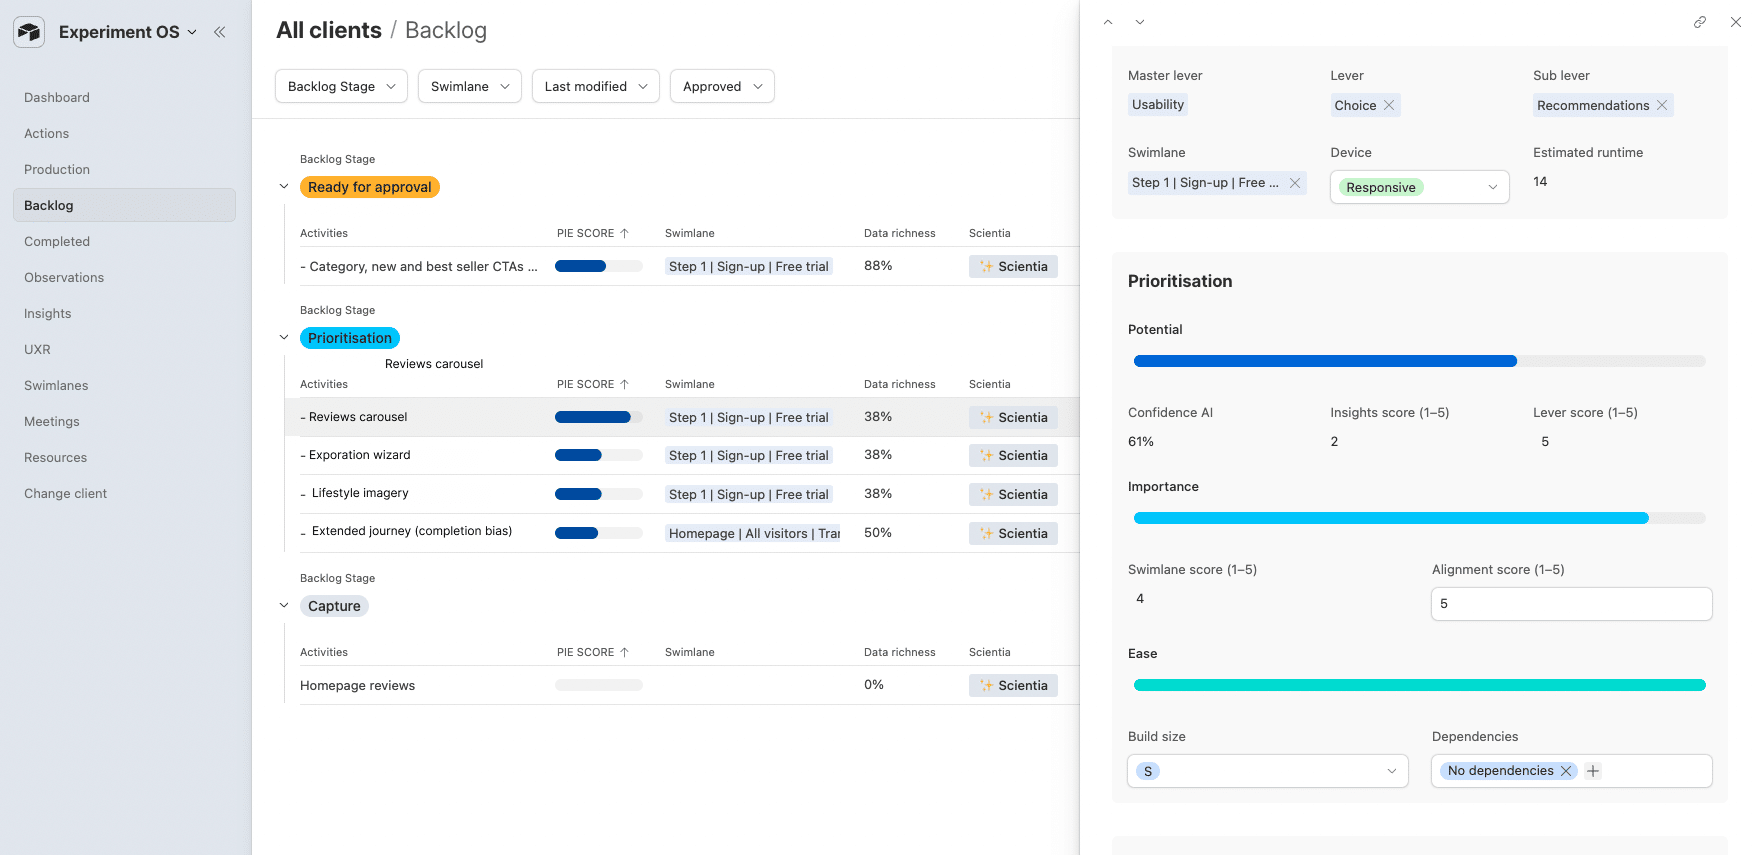Add a dependency with plus icon
The image size is (1758, 855).
point(1593,771)
